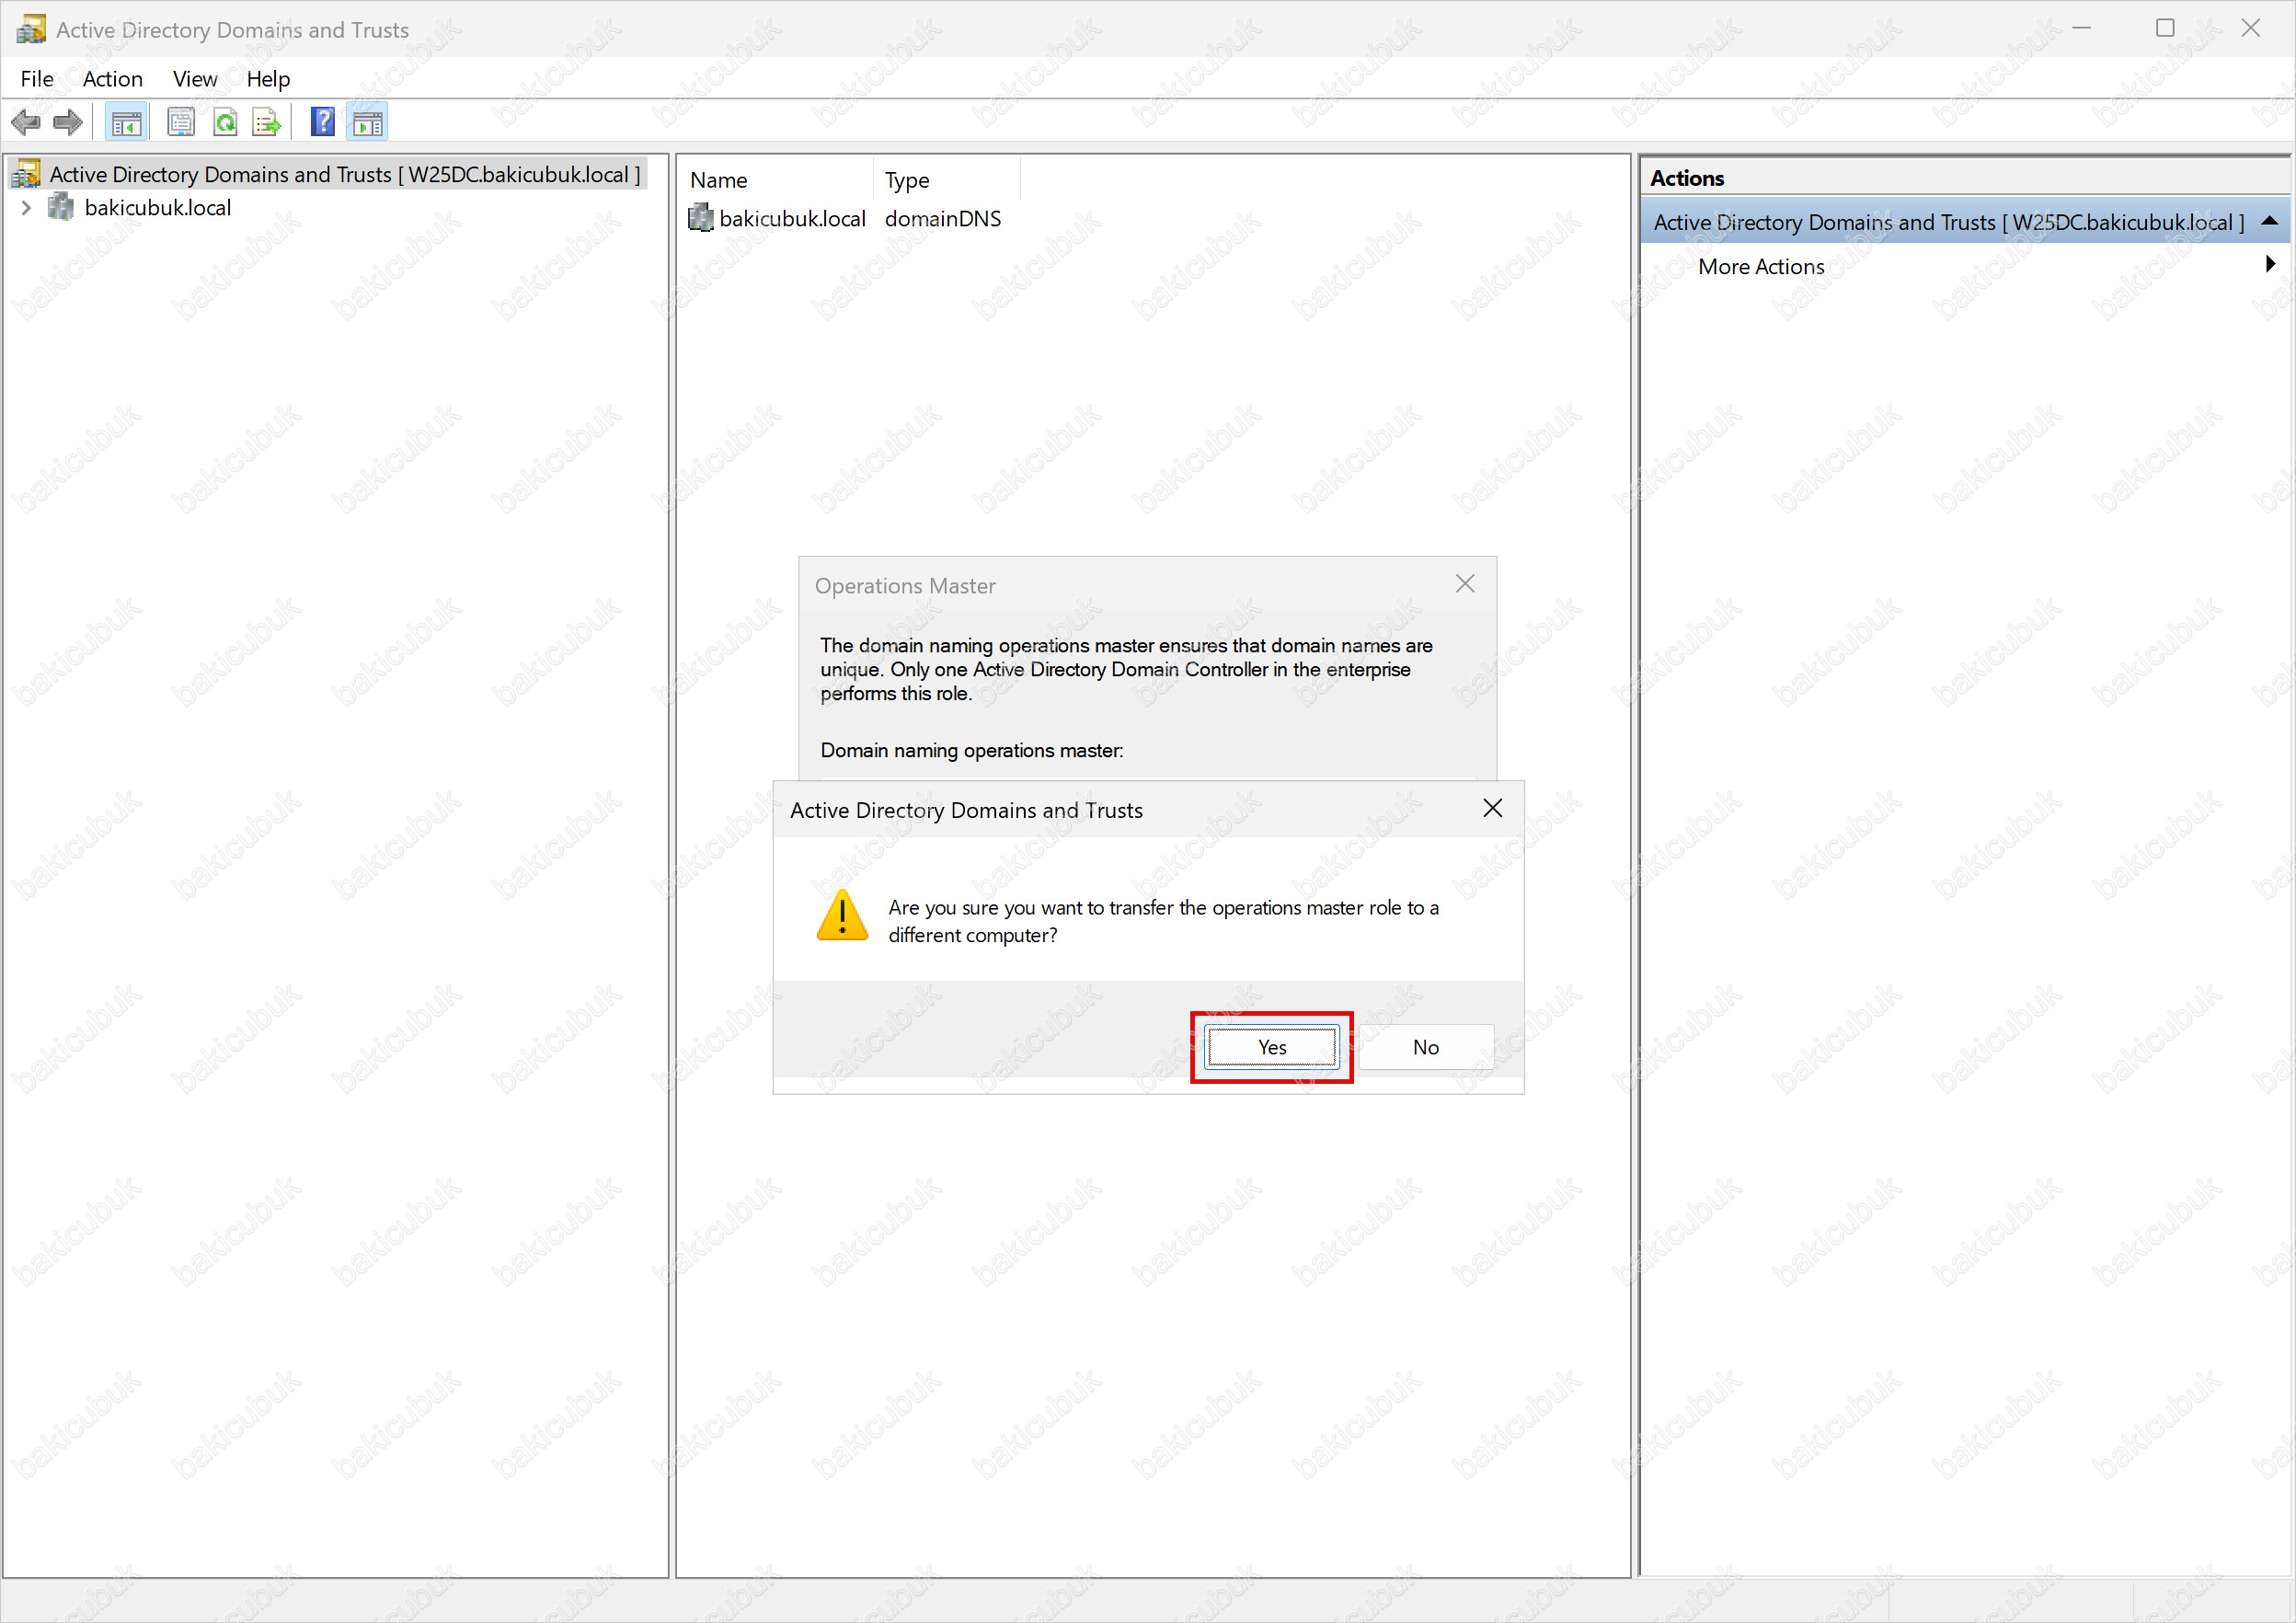Click No to cancel role transfer
The height and width of the screenshot is (1623, 2296).
point(1425,1047)
